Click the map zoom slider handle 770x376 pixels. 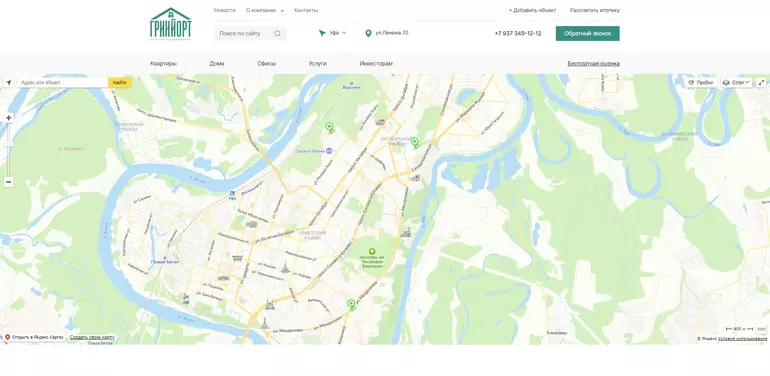point(8,143)
